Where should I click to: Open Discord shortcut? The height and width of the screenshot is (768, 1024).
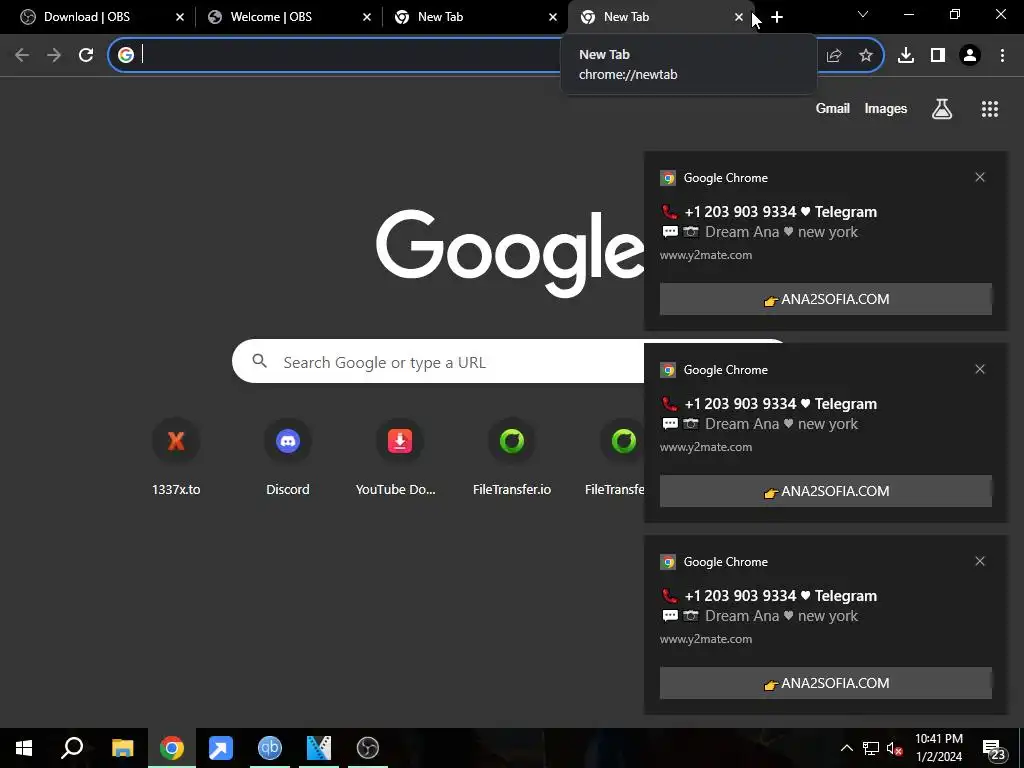pos(287,457)
